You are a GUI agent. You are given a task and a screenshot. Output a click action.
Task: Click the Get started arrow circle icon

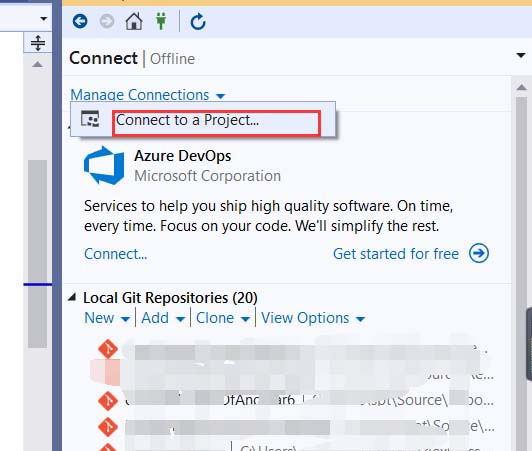[x=479, y=253]
